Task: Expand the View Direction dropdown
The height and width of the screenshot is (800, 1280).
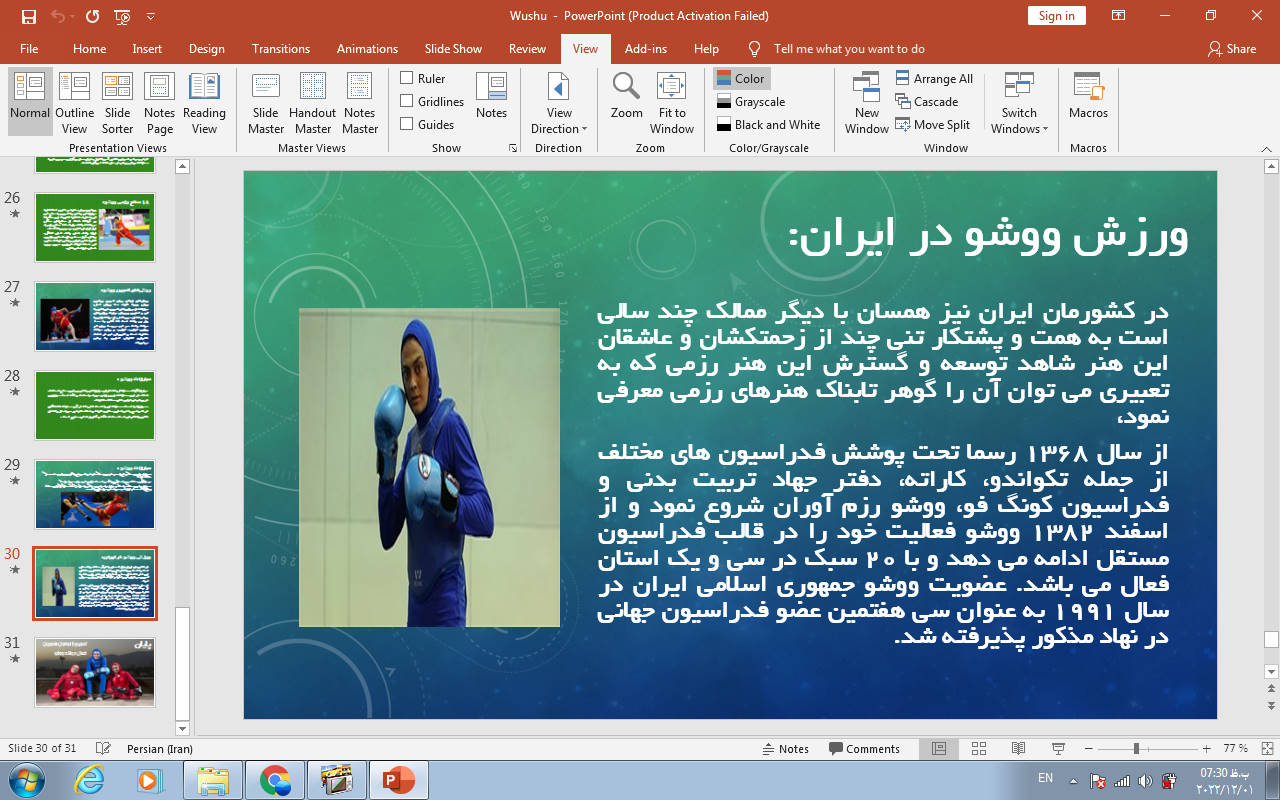Action: 559,120
